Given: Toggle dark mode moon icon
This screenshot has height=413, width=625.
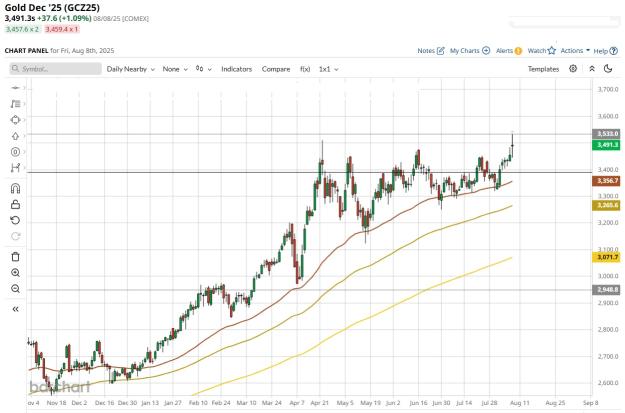Looking at the screenshot, I should tap(608, 69).
